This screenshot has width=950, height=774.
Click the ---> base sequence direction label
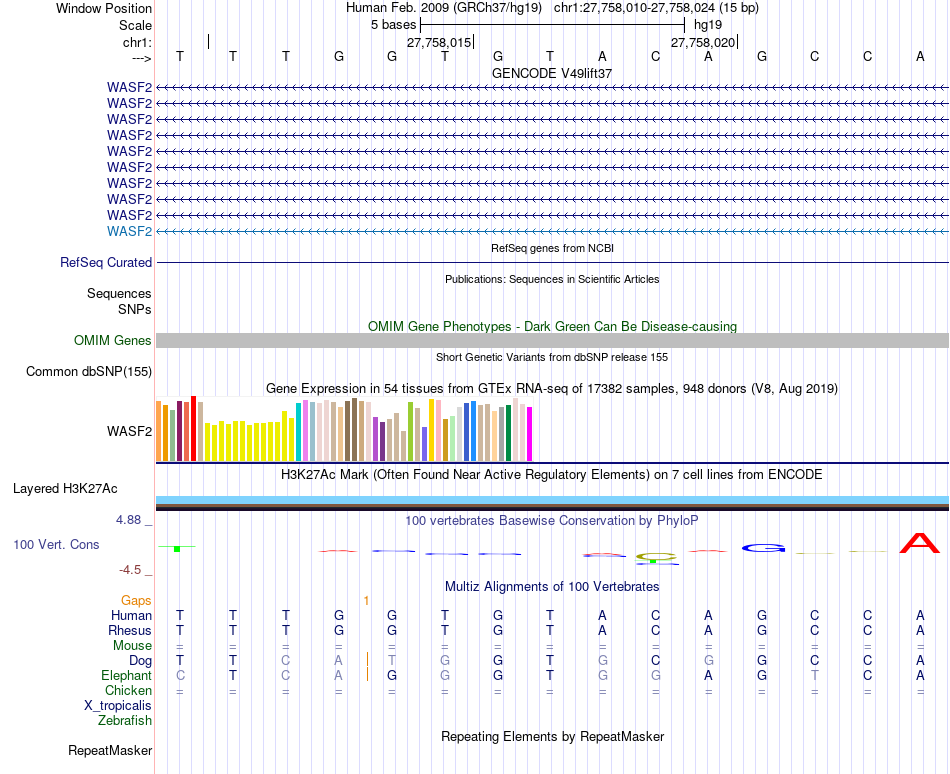pos(141,58)
